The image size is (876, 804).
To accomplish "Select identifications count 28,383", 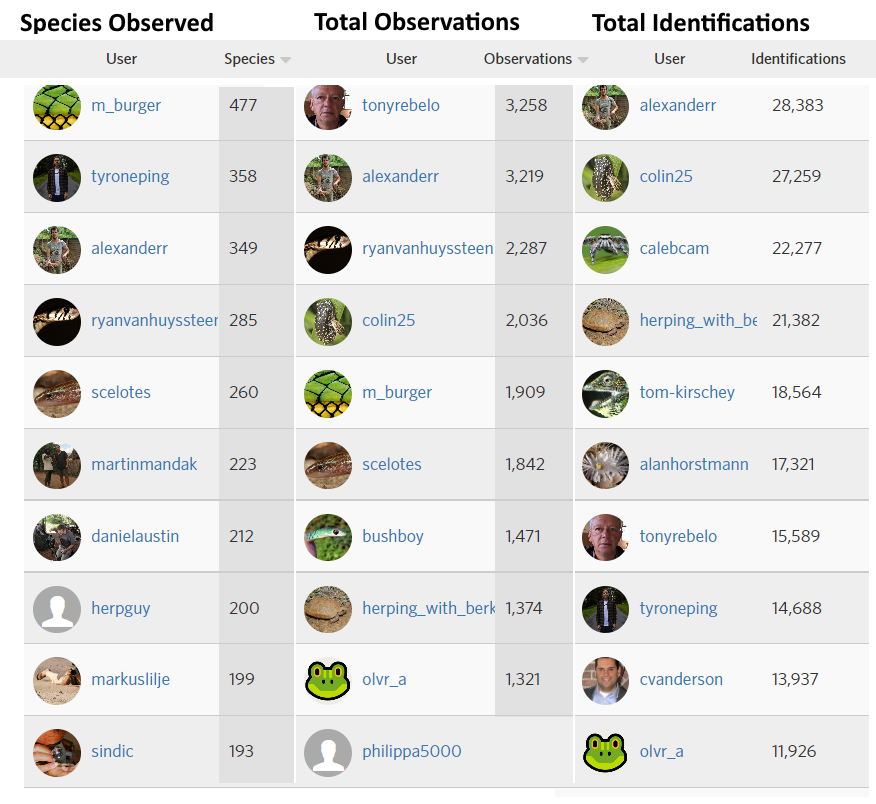I will pos(798,106).
